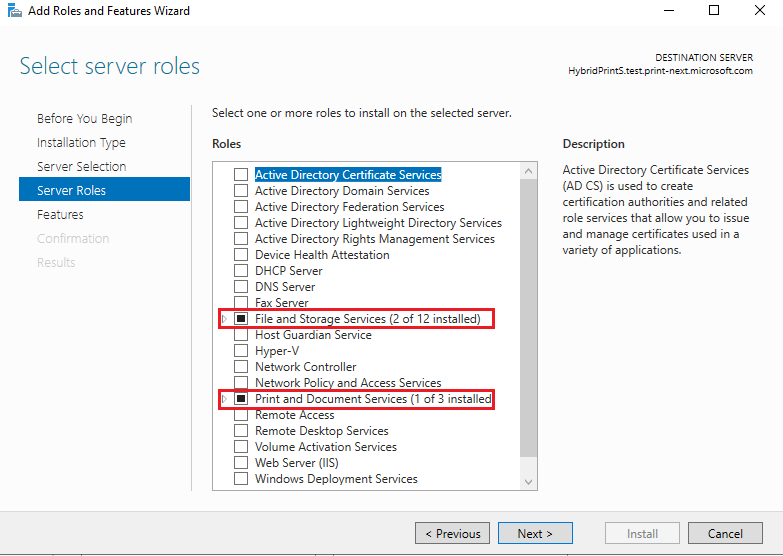This screenshot has width=783, height=556.
Task: Expand Print and Document Services node
Action: click(225, 399)
